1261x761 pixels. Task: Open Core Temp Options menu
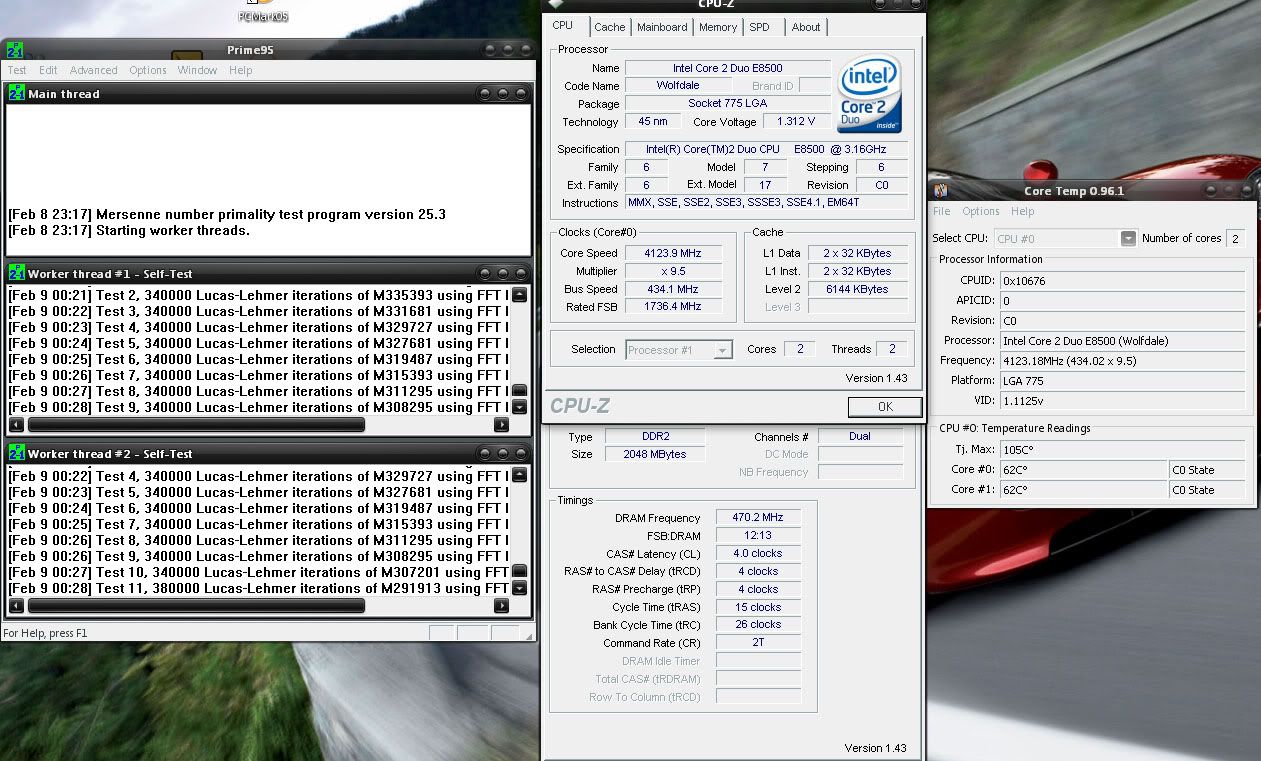click(x=981, y=211)
